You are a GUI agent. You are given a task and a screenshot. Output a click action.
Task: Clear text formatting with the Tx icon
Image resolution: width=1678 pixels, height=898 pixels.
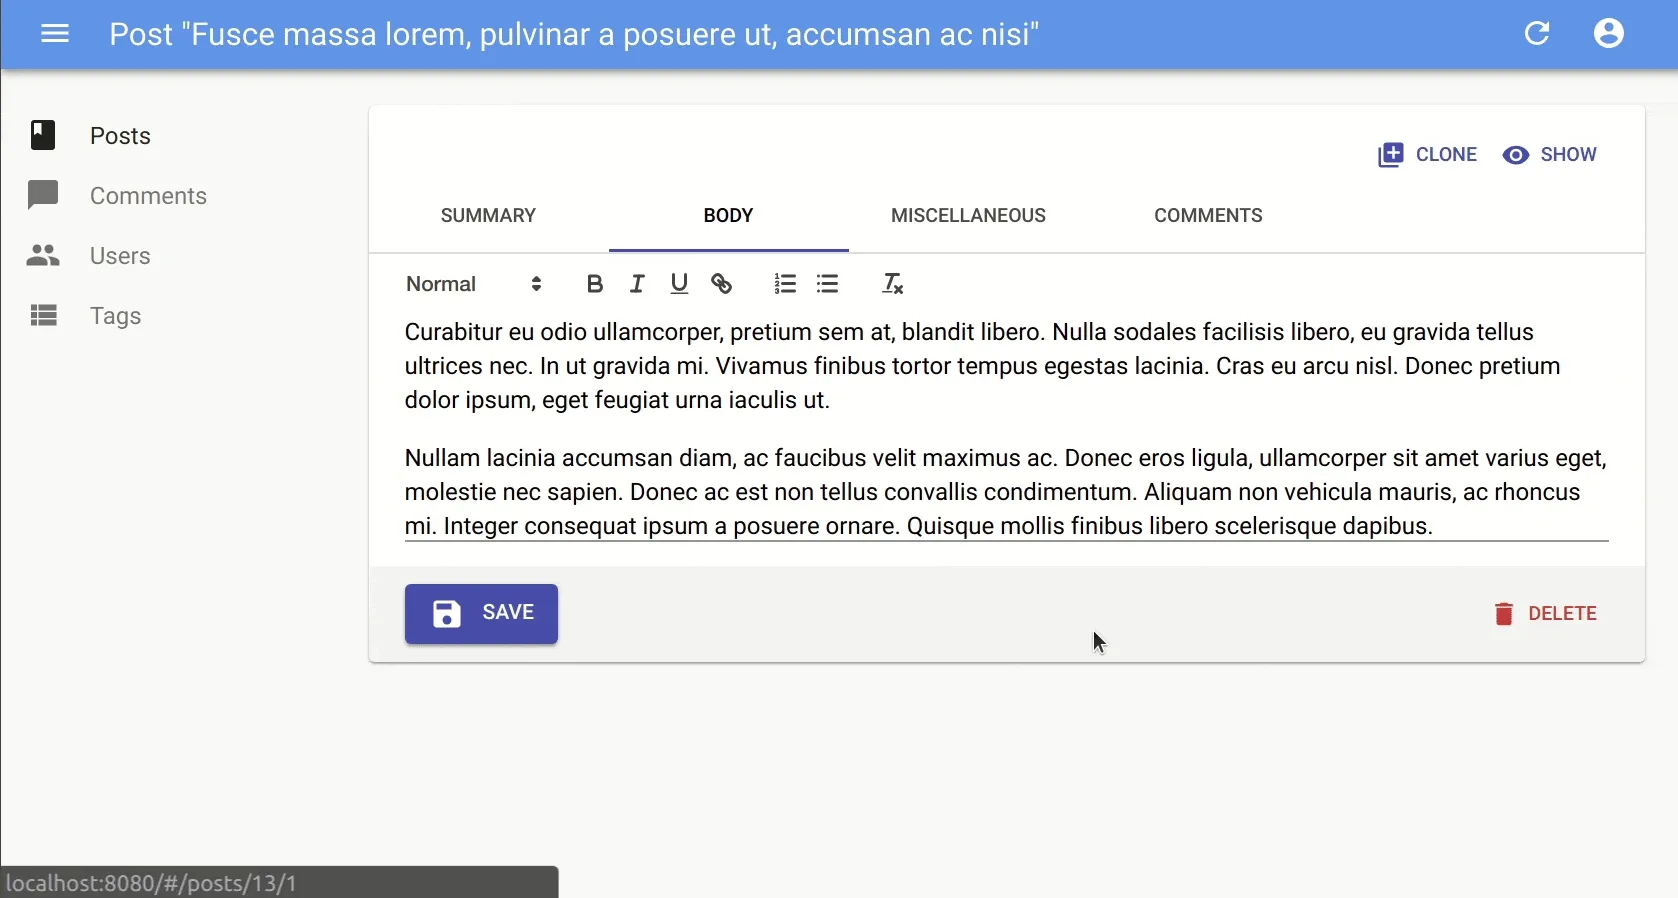point(892,284)
